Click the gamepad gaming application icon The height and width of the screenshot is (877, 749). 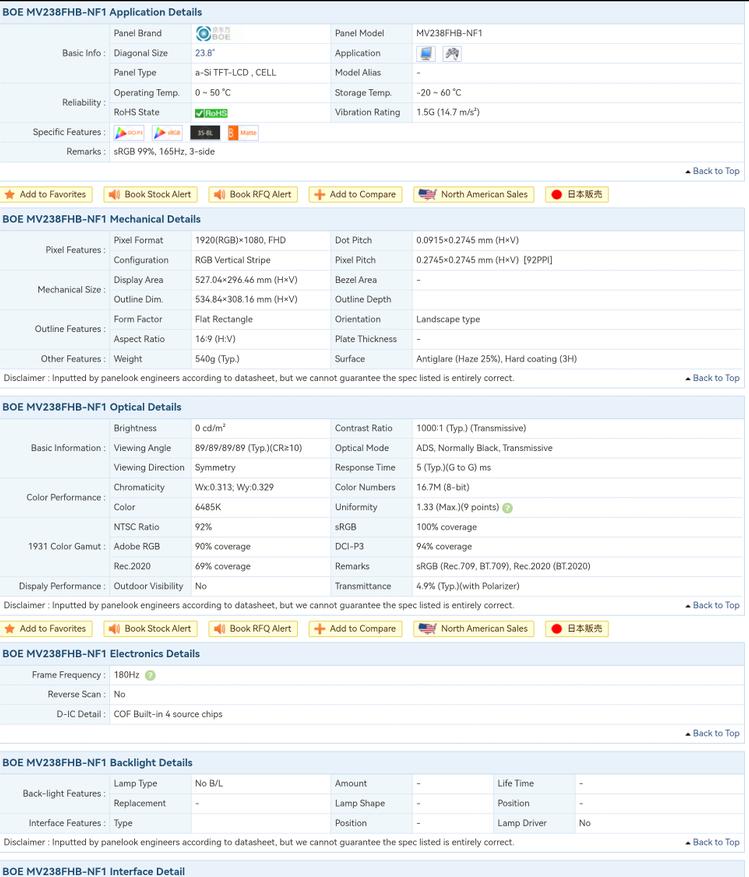(452, 53)
